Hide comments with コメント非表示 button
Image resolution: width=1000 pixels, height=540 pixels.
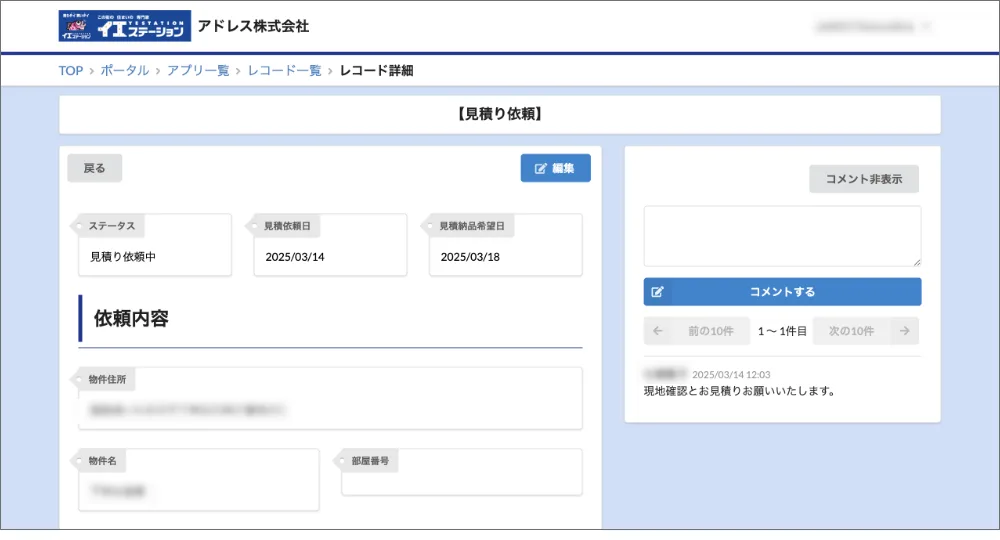(x=864, y=179)
